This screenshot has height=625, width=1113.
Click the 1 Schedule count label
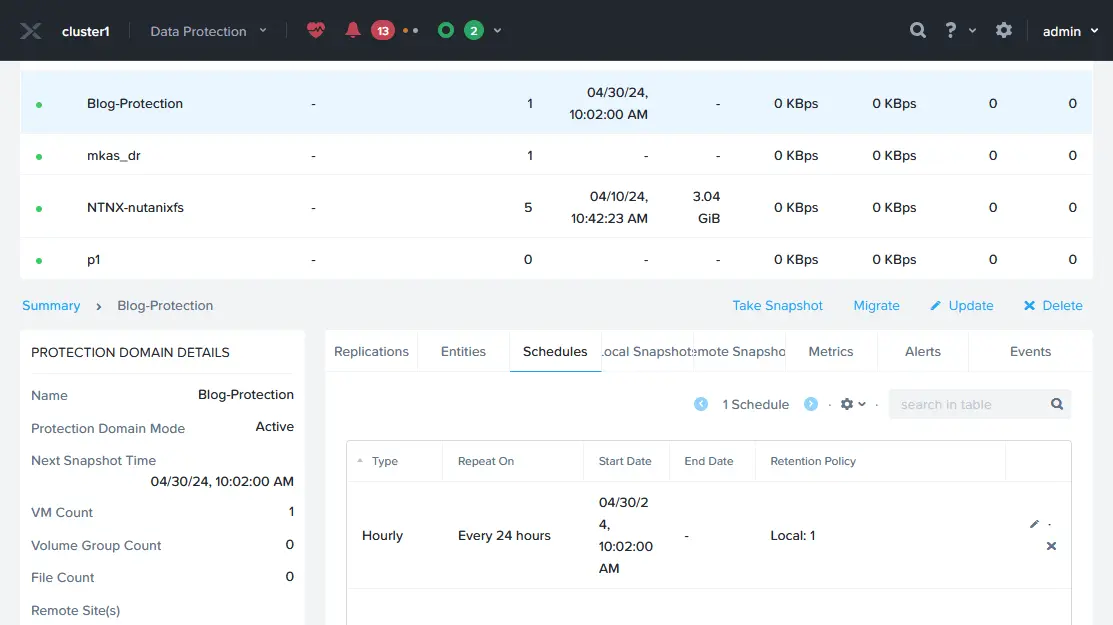755,404
